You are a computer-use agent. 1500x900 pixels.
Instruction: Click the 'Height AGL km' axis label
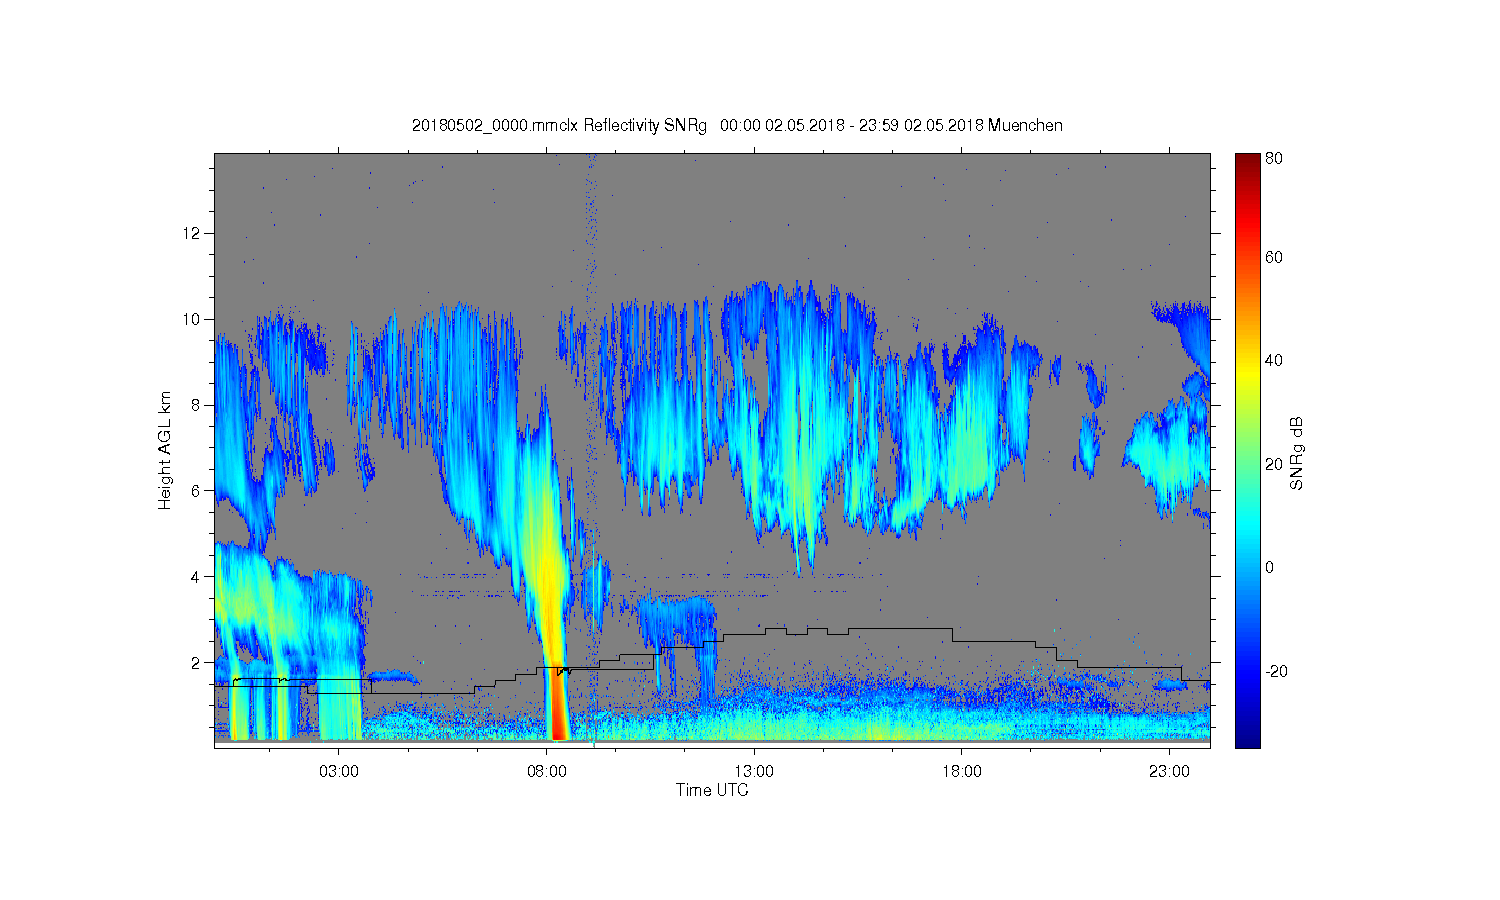pyautogui.click(x=165, y=451)
